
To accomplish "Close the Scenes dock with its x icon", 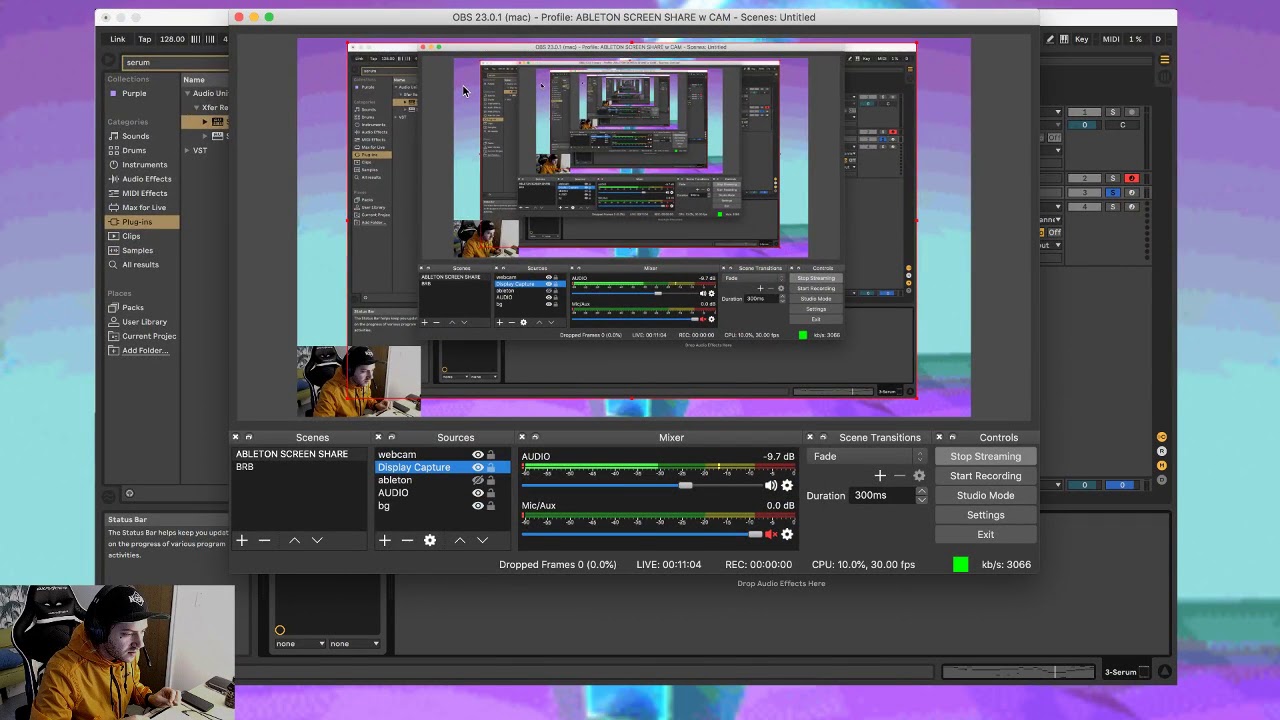I will tap(236, 437).
